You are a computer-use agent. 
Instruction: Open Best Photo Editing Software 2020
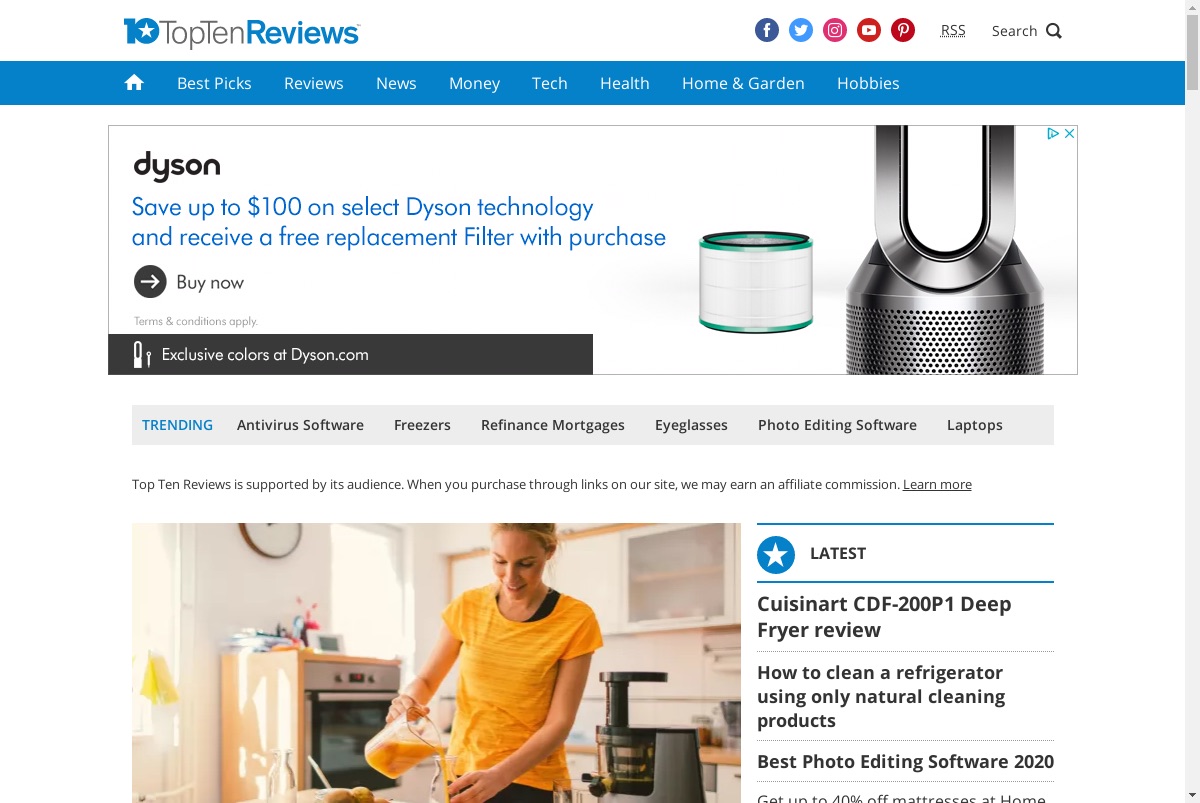[905, 761]
